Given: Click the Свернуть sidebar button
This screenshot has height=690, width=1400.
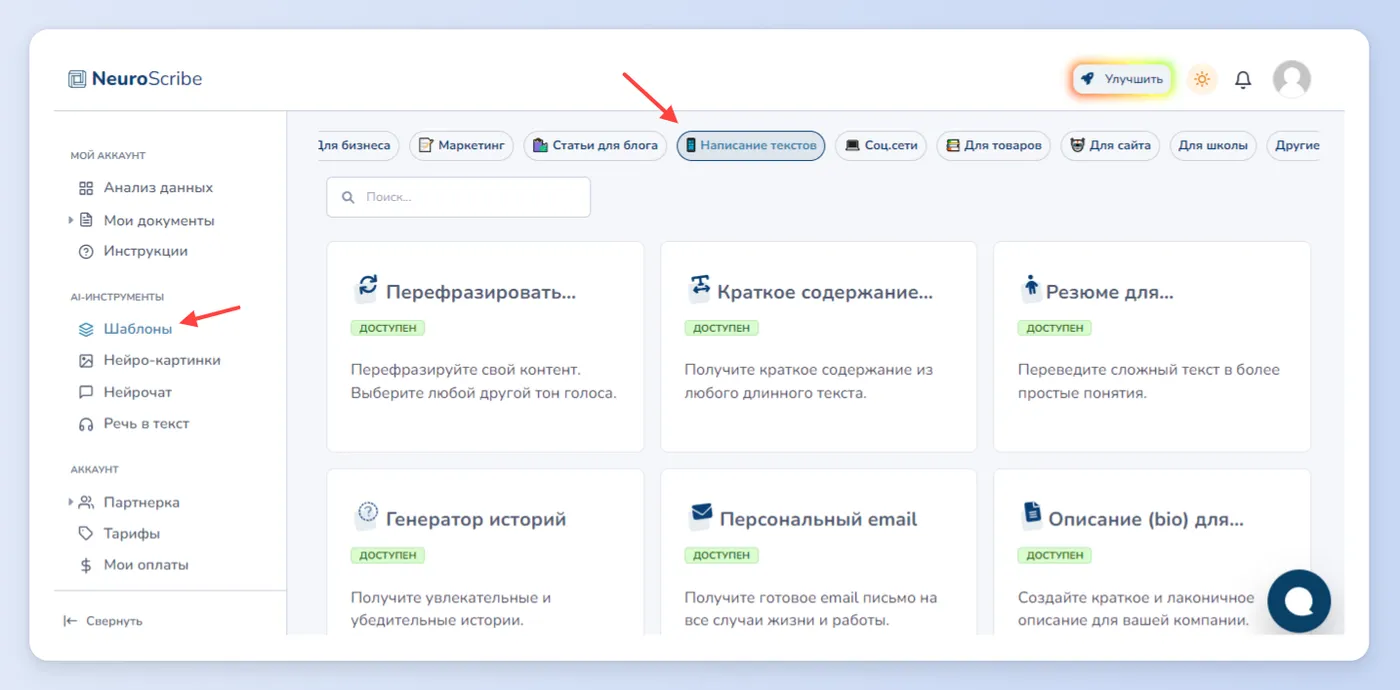Looking at the screenshot, I should (x=103, y=621).
